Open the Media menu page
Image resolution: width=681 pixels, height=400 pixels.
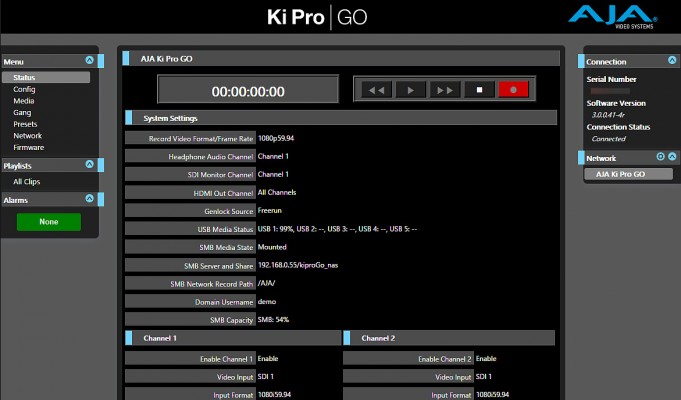[24, 101]
